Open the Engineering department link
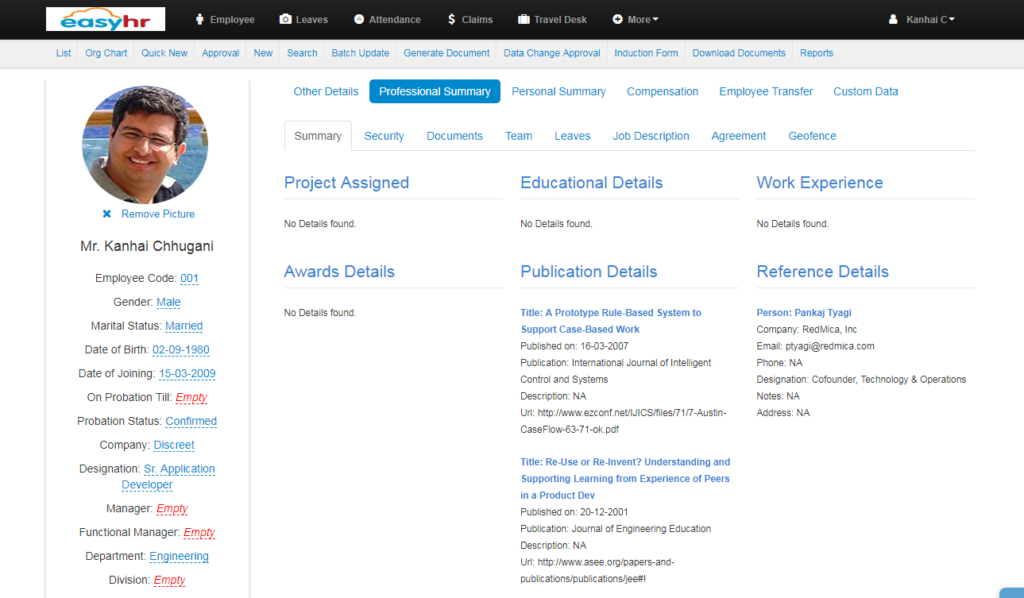This screenshot has width=1024, height=598. (x=179, y=556)
